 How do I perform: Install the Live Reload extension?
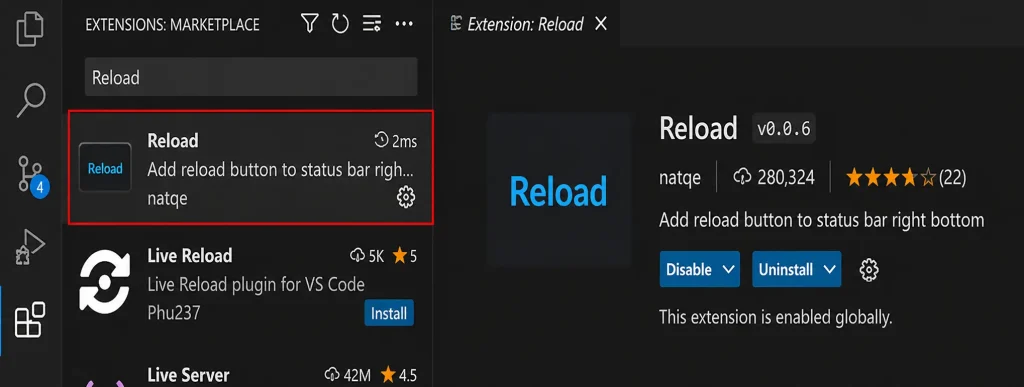click(x=389, y=313)
